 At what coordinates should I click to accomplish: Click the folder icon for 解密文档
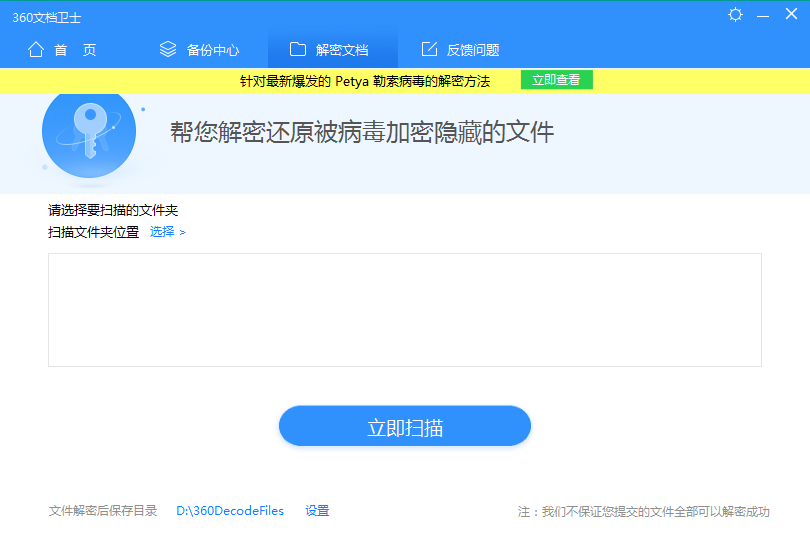(x=297, y=50)
